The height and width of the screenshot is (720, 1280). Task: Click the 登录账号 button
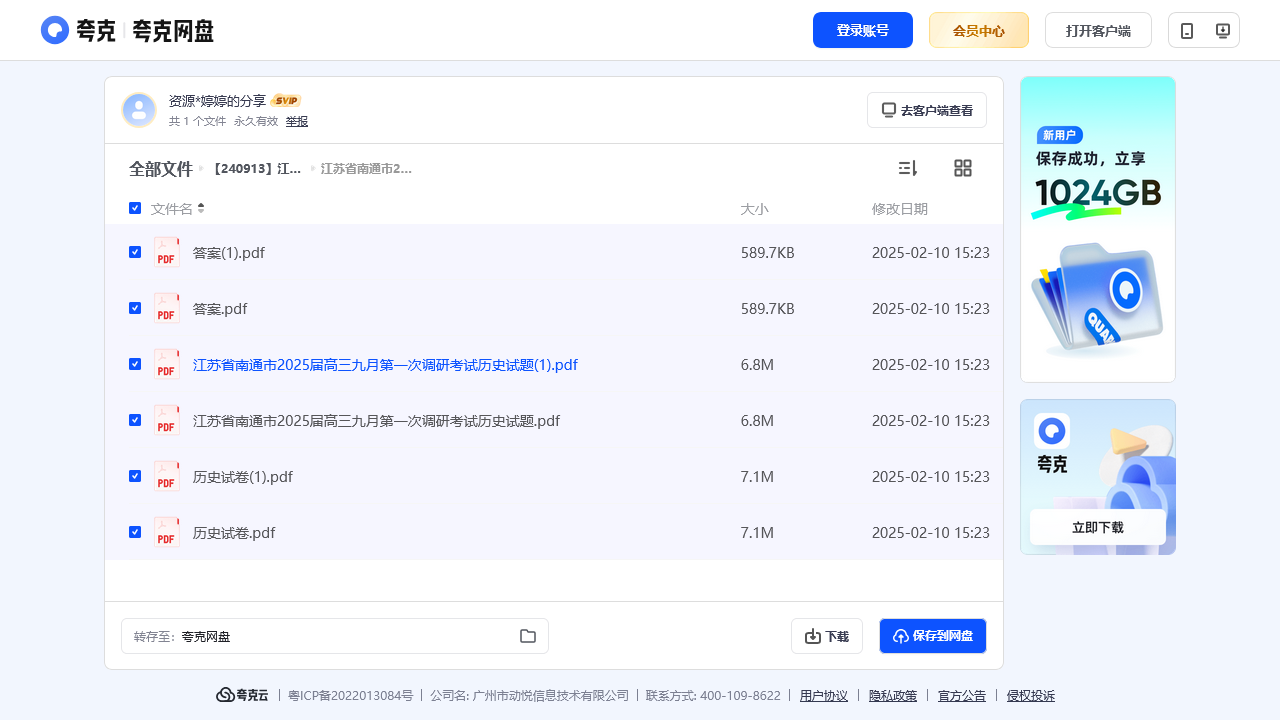pos(863,30)
